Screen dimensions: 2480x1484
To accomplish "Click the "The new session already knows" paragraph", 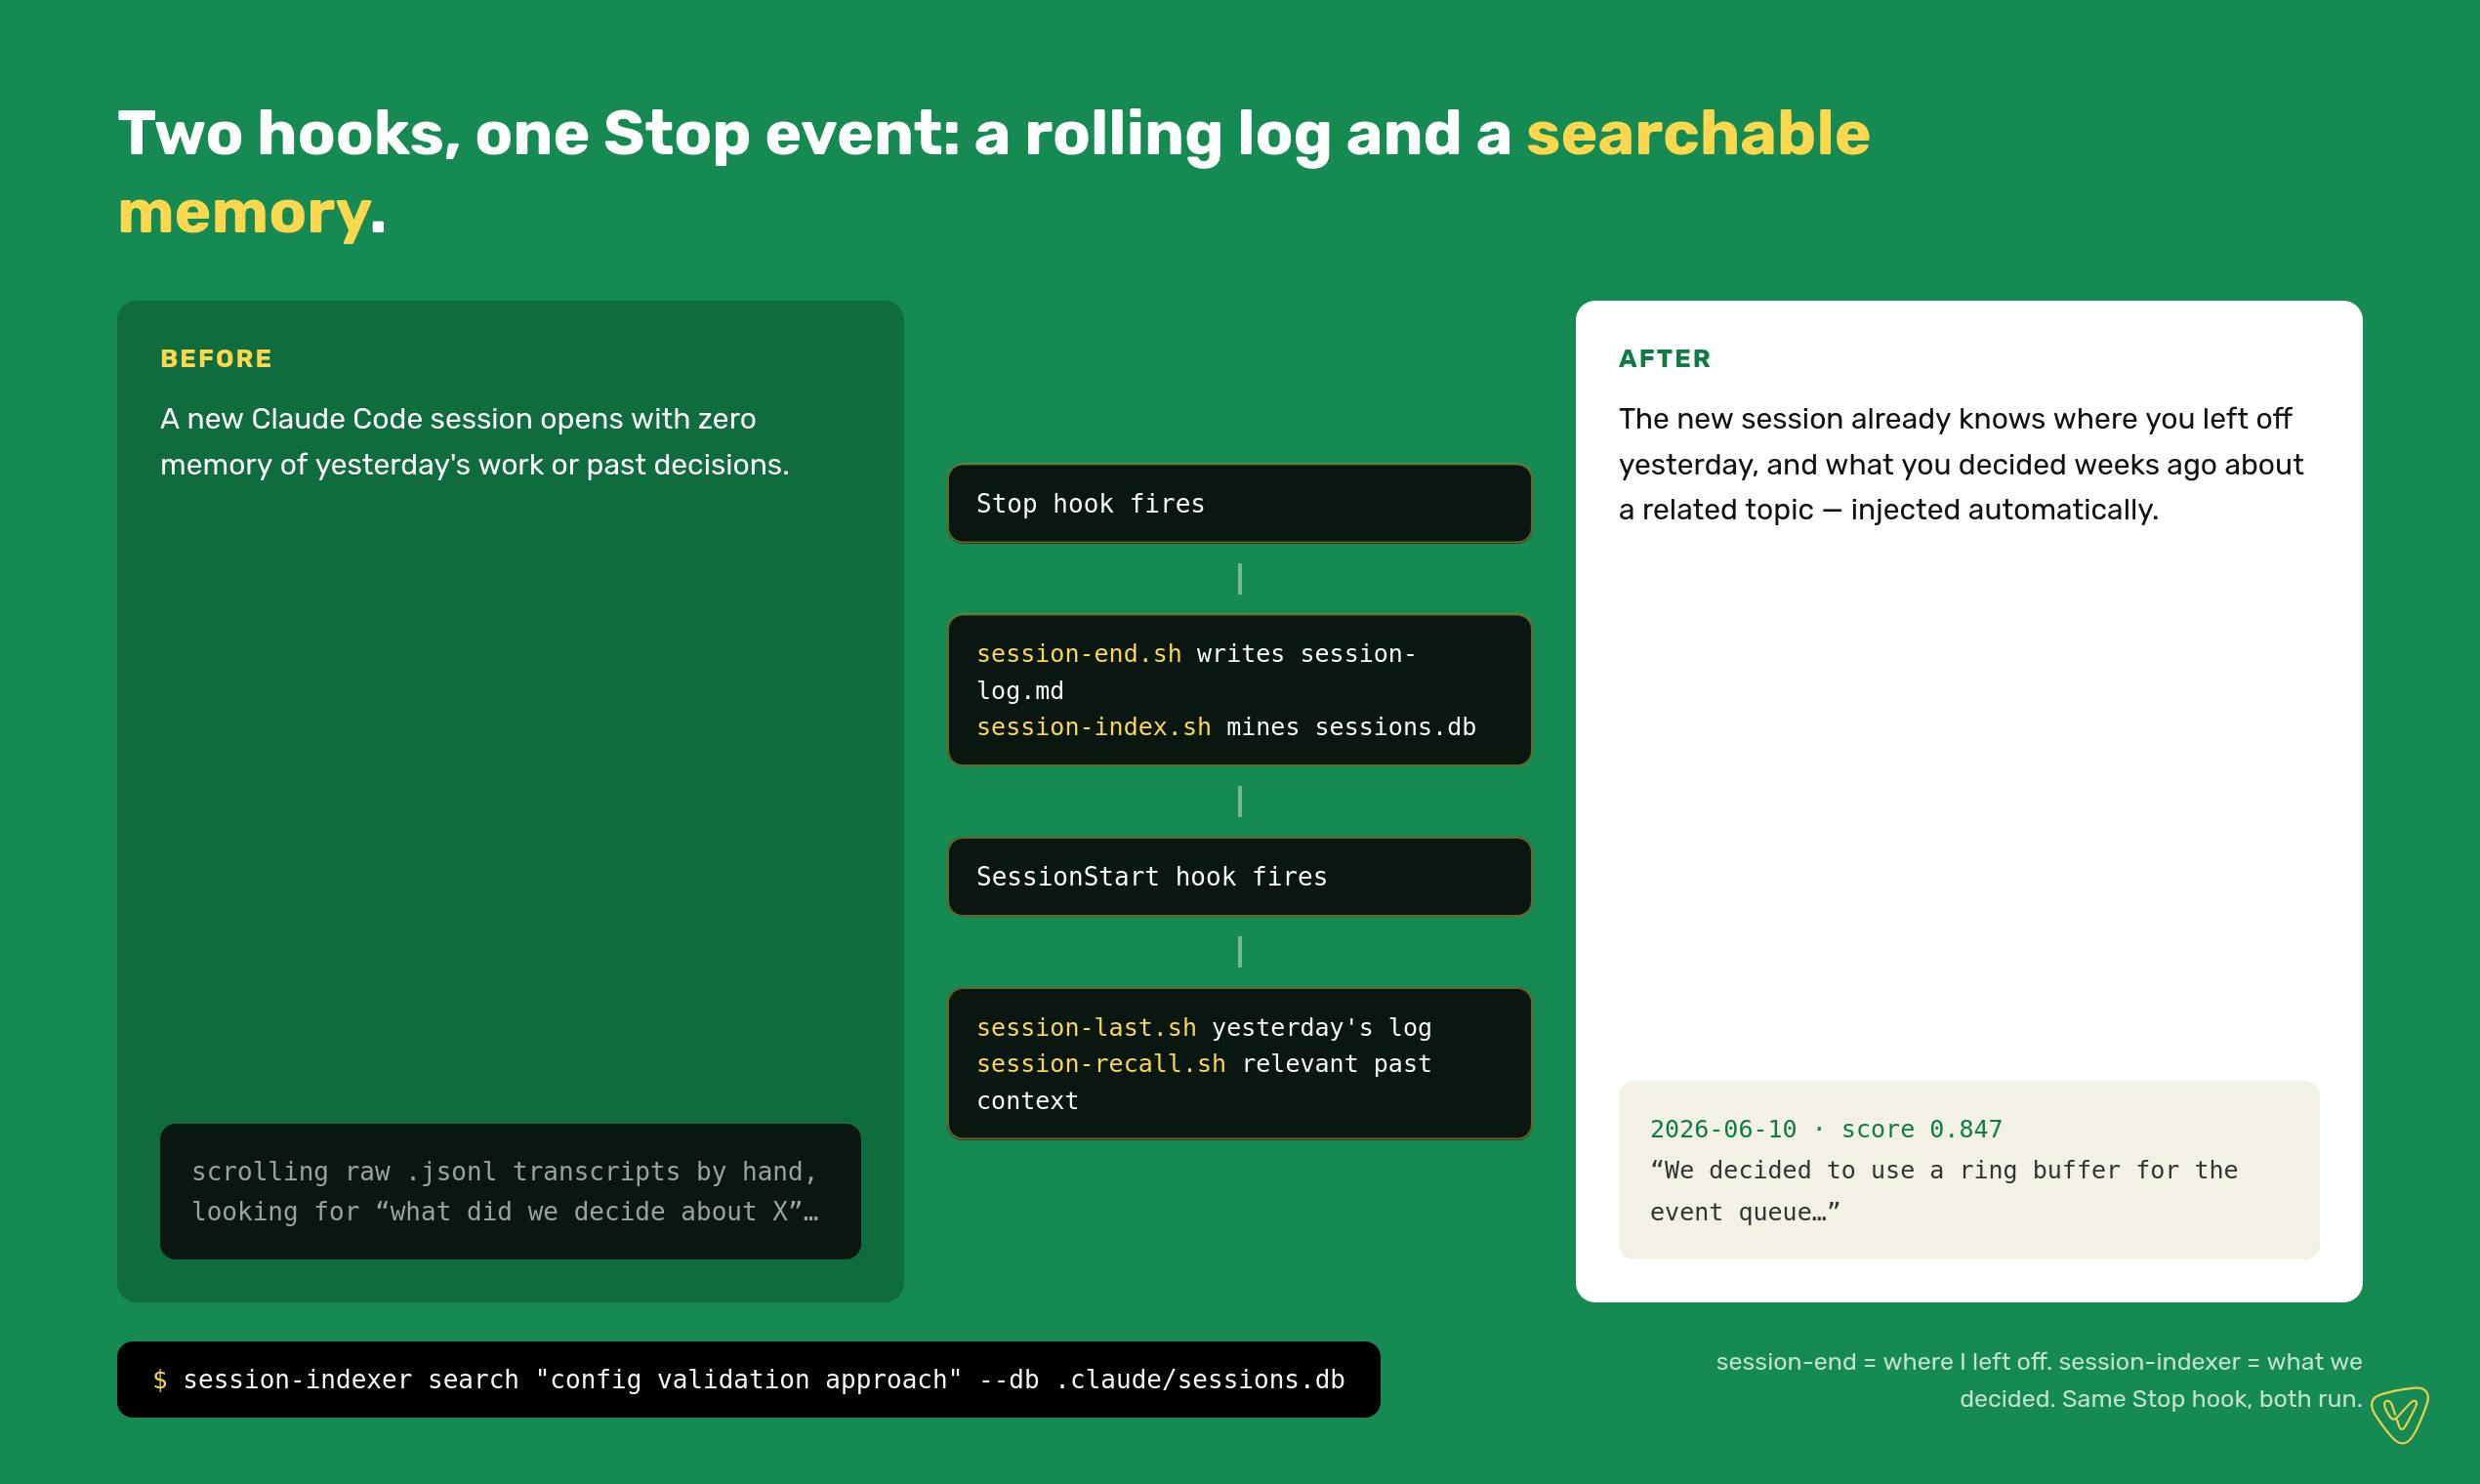I will pos(1961,464).
